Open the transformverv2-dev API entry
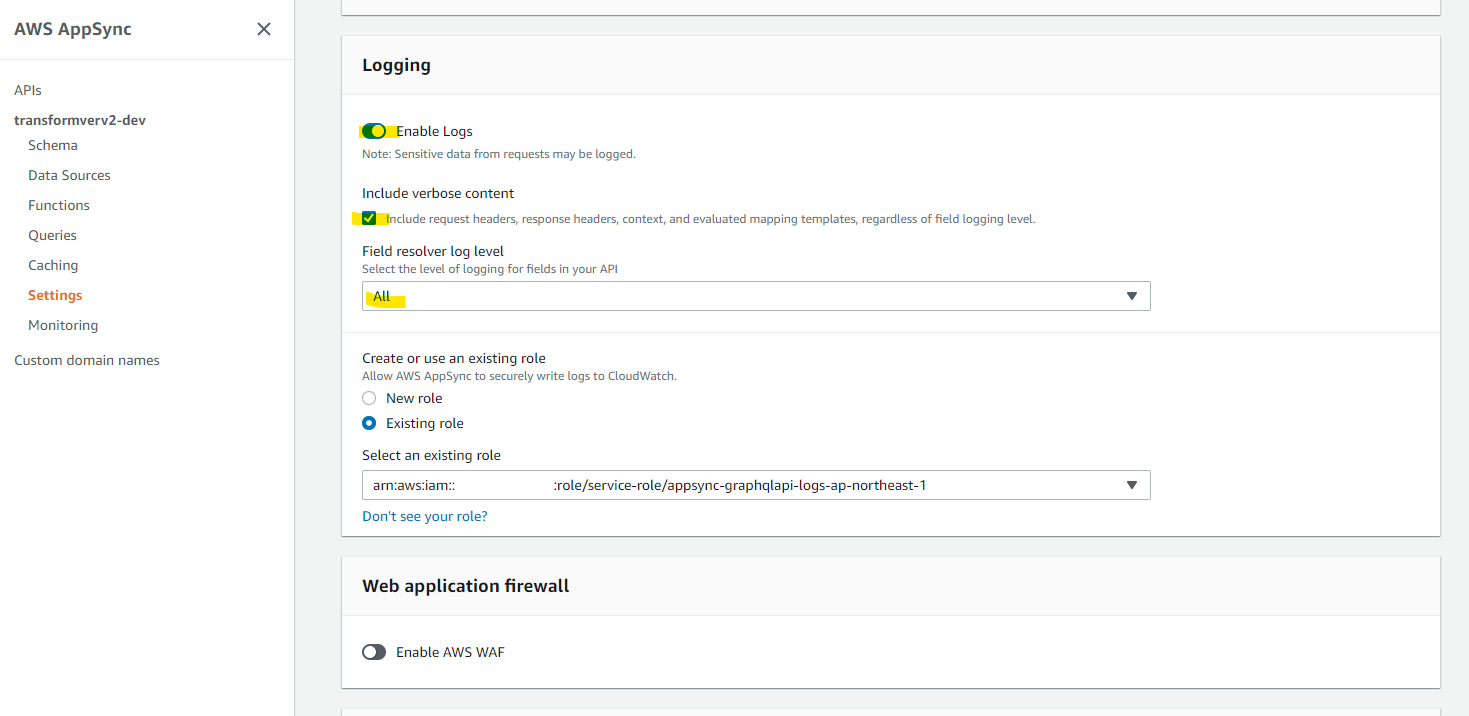 point(80,120)
